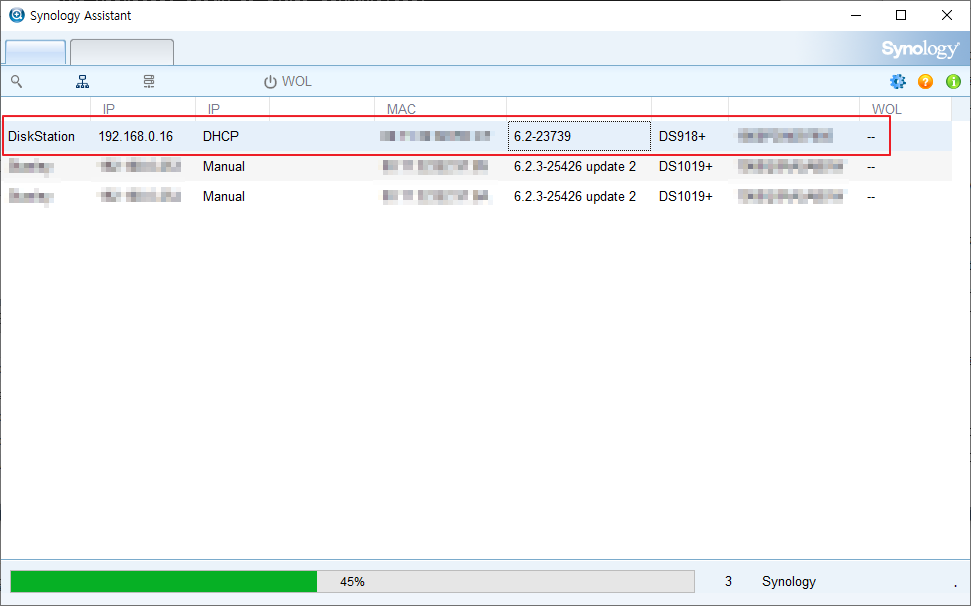Close the Synology Assistant window
Viewport: 971px width, 606px height.
pos(947,15)
